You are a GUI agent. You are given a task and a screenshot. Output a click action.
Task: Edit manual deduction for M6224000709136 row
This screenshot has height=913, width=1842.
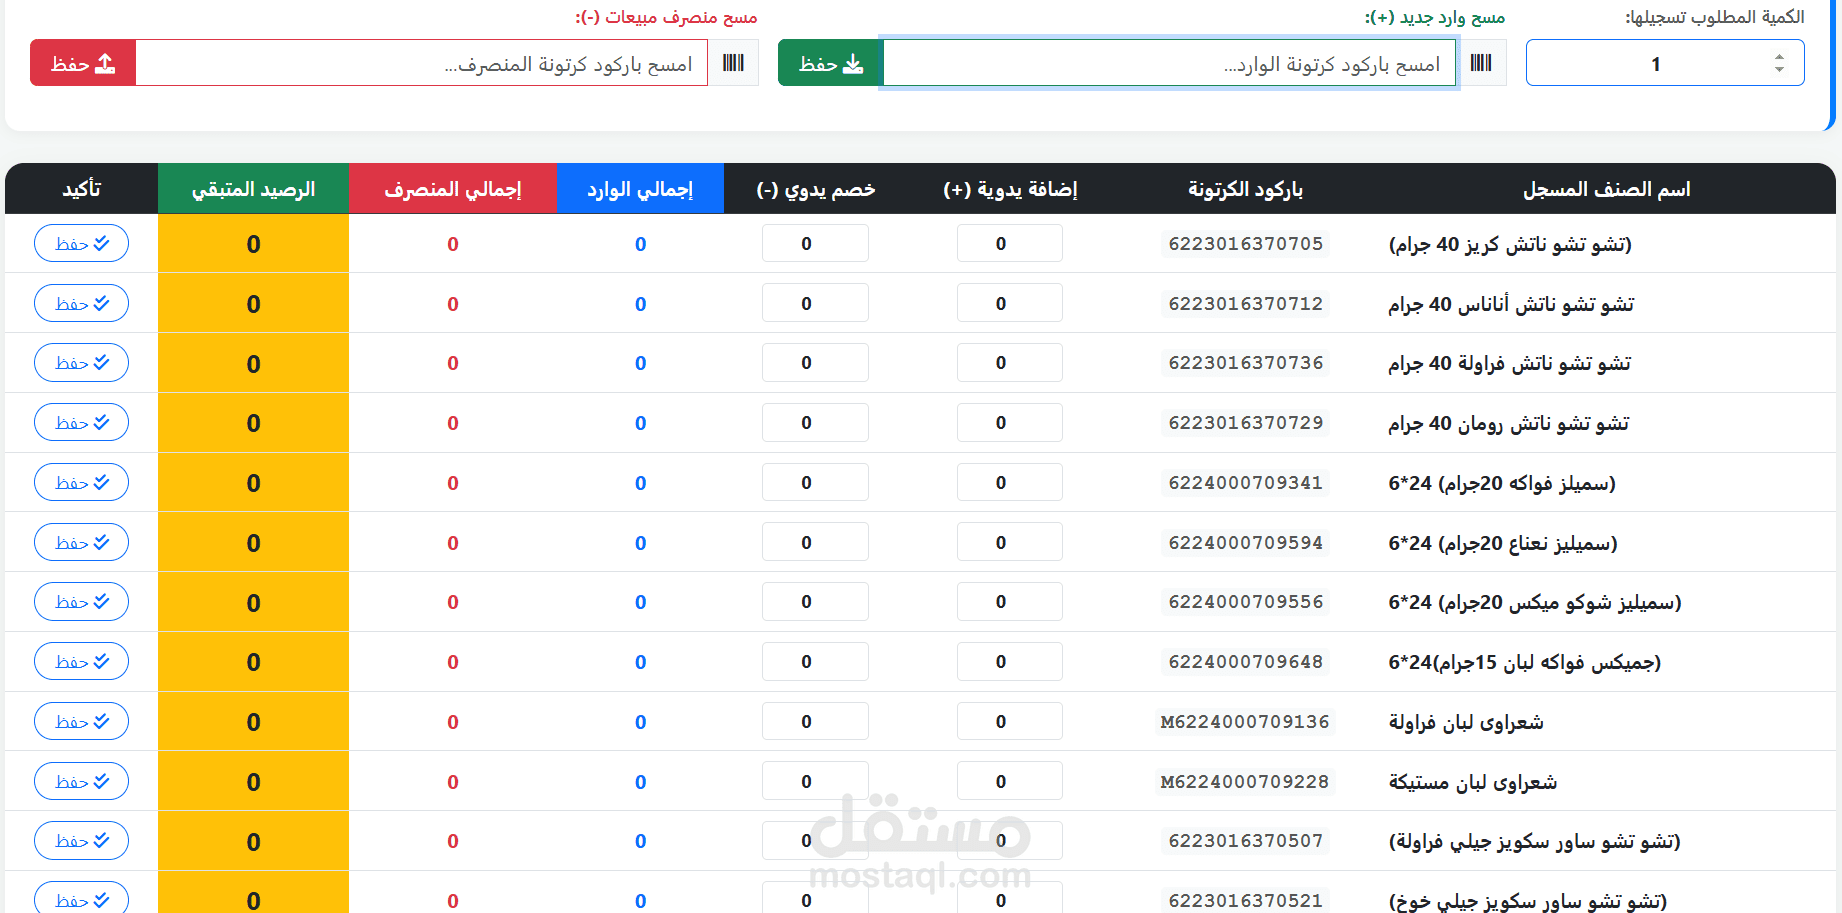tap(815, 721)
